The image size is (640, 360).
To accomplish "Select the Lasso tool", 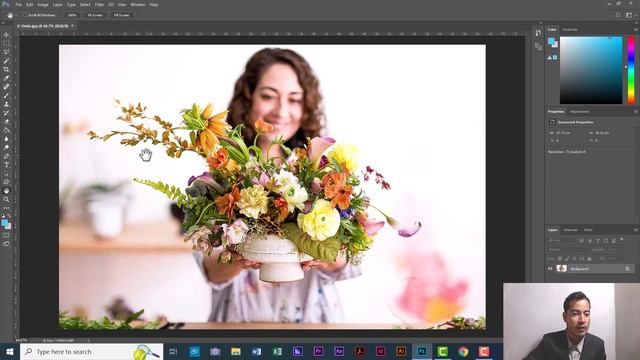I will (x=6, y=52).
